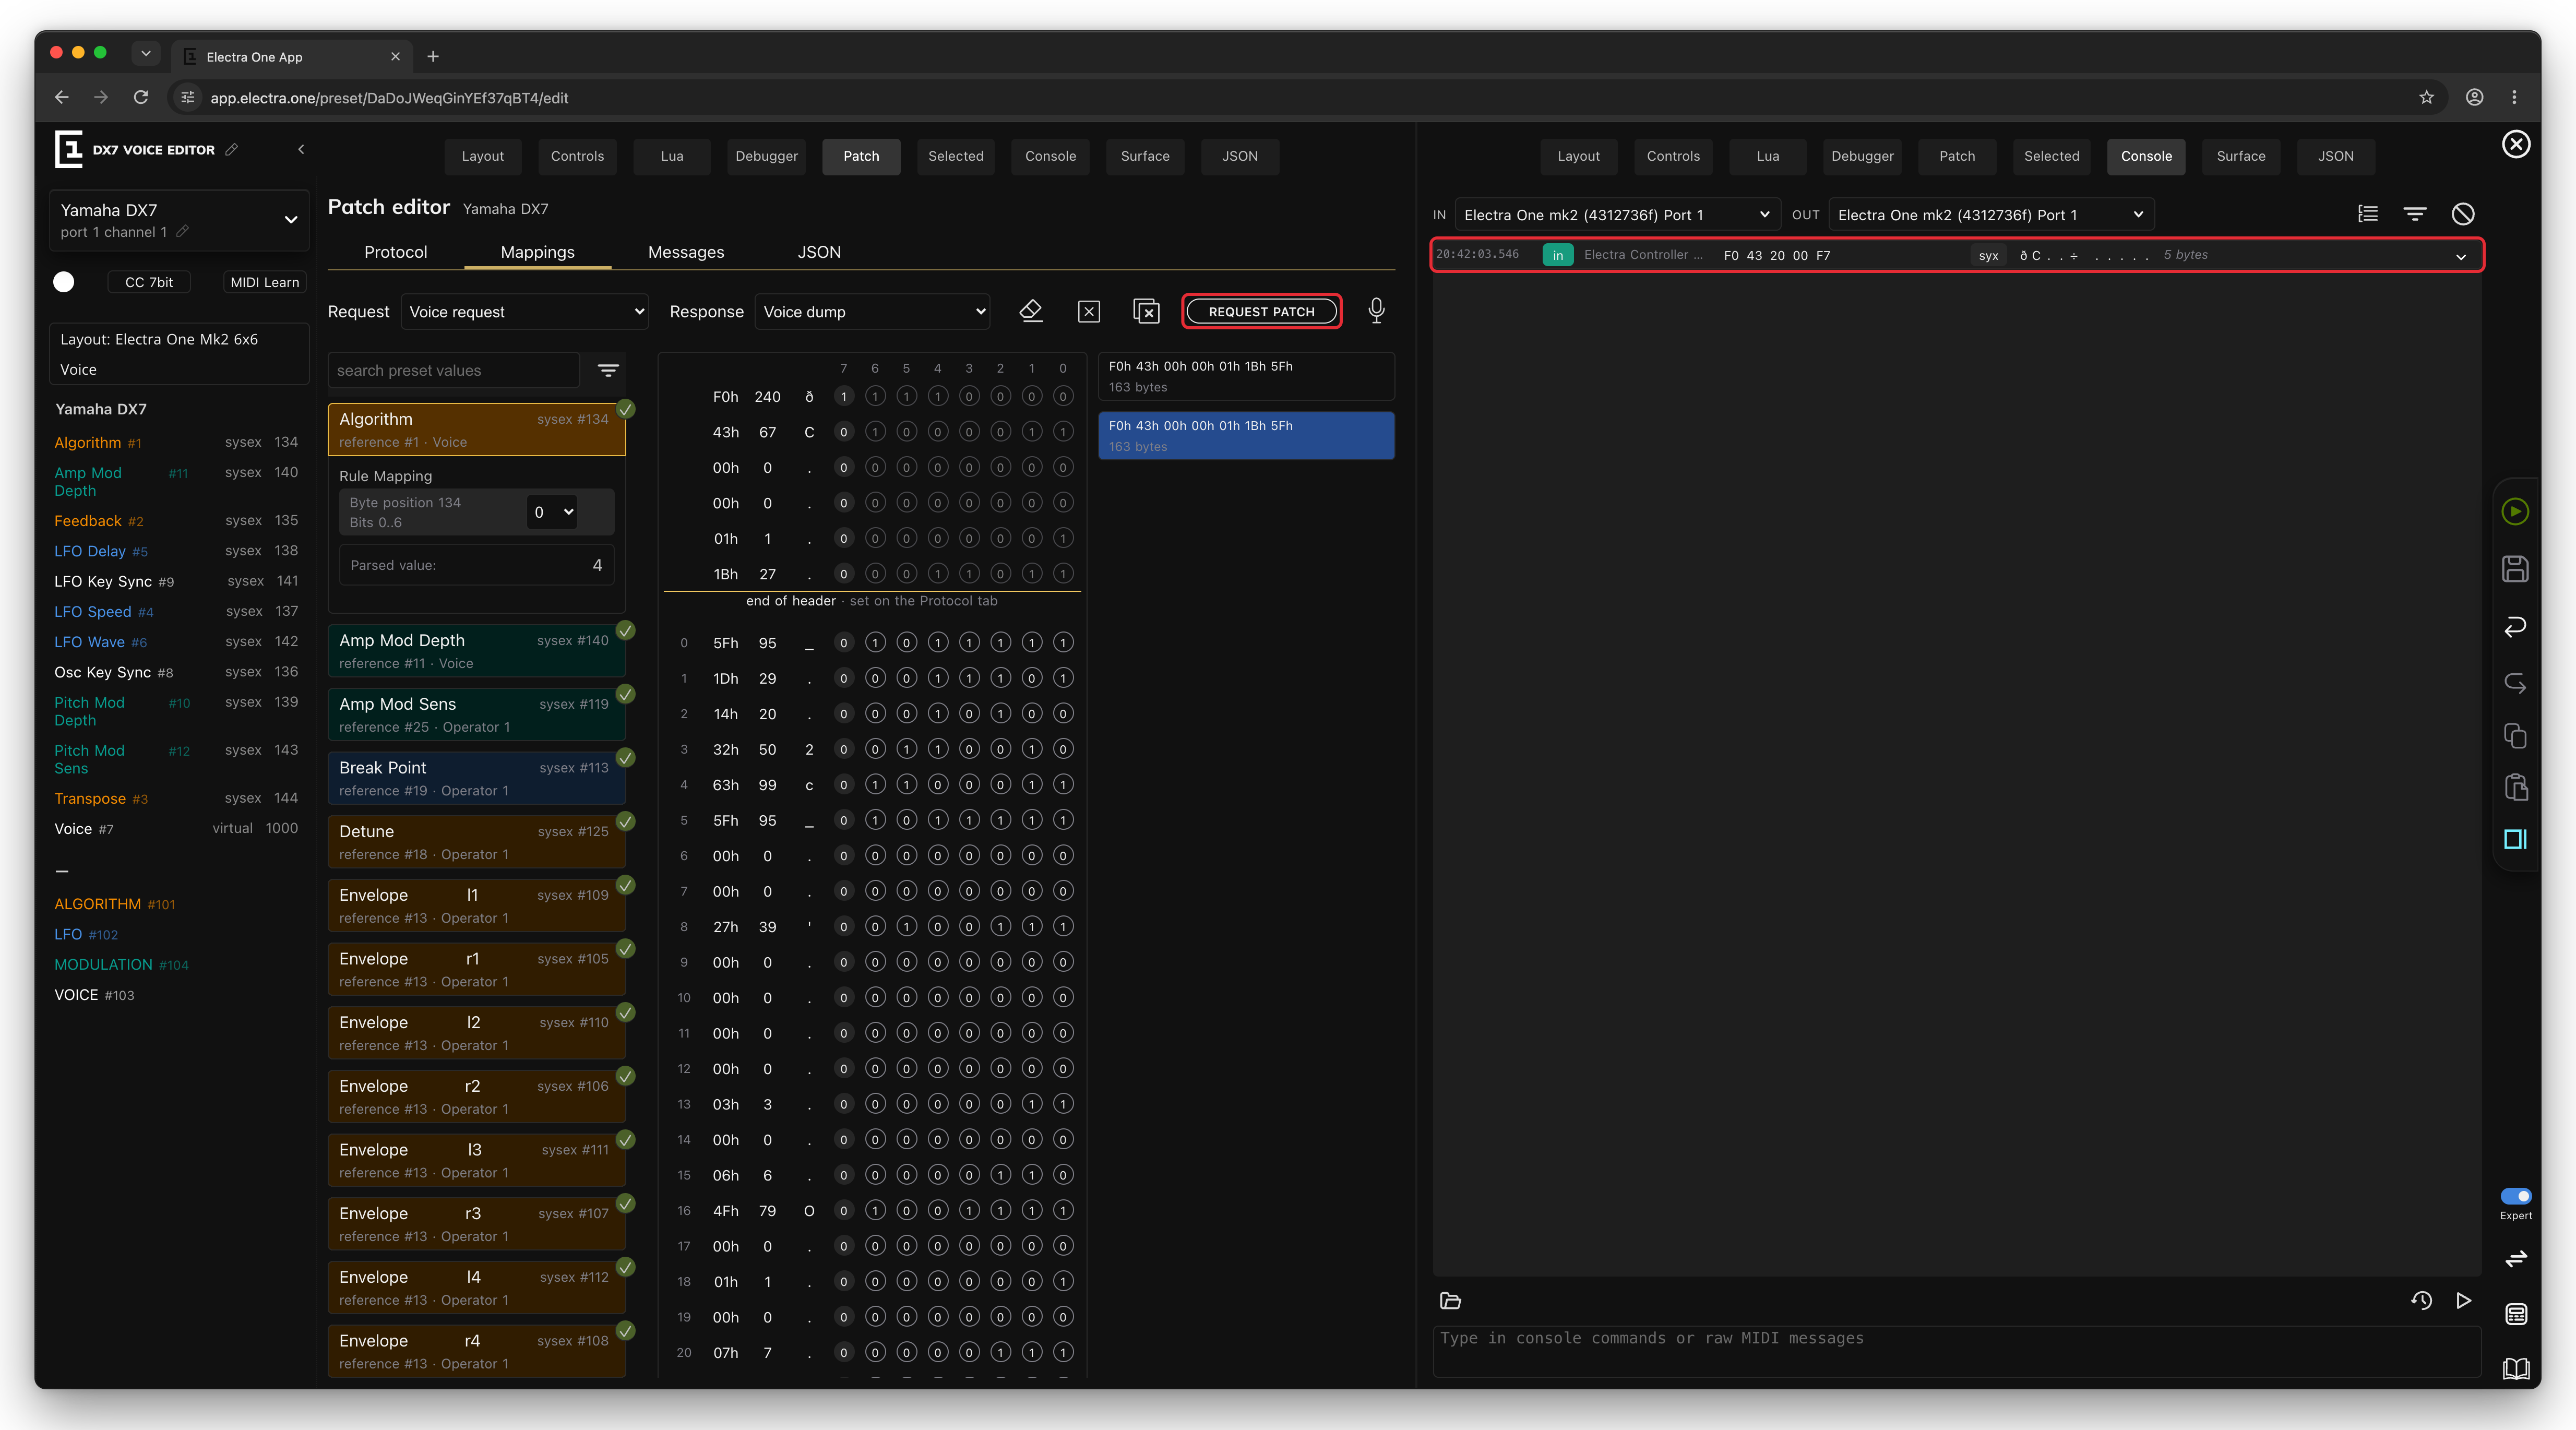Click the undo arrow icon

pyautogui.click(x=2515, y=626)
